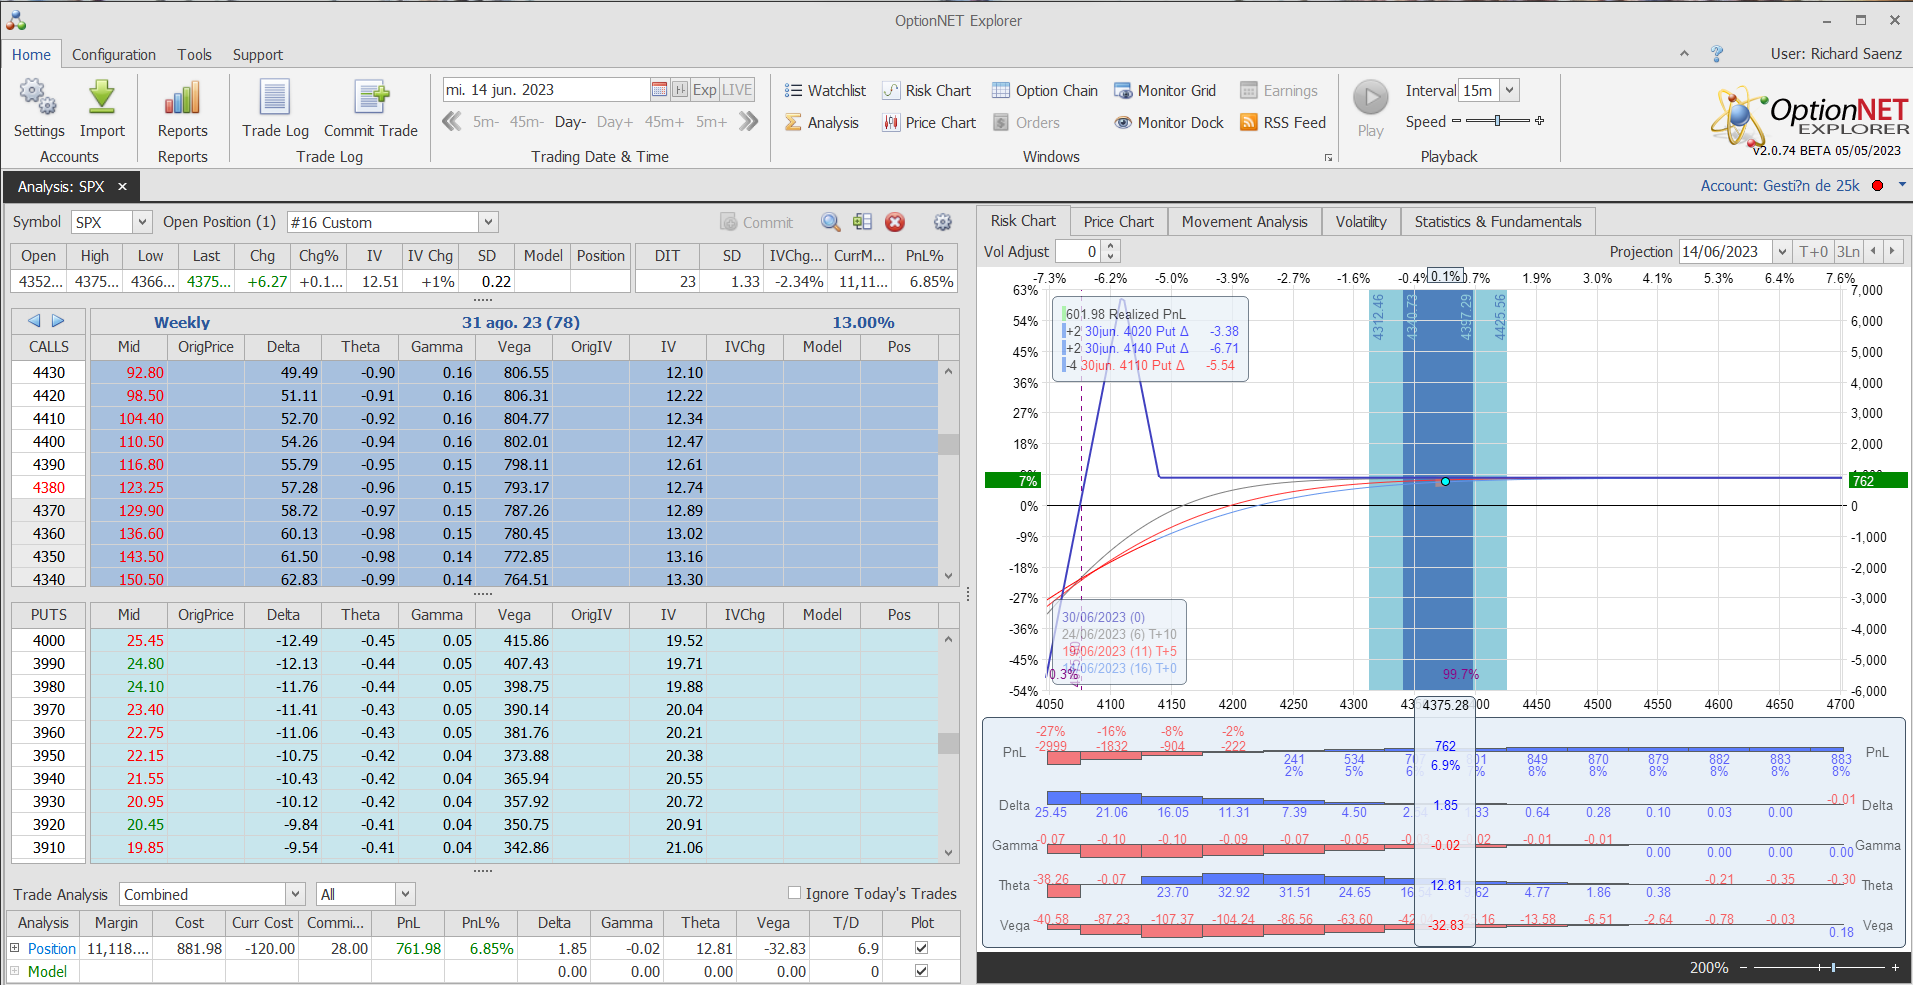Click the LIVE button
1913x985 pixels.
(x=737, y=90)
